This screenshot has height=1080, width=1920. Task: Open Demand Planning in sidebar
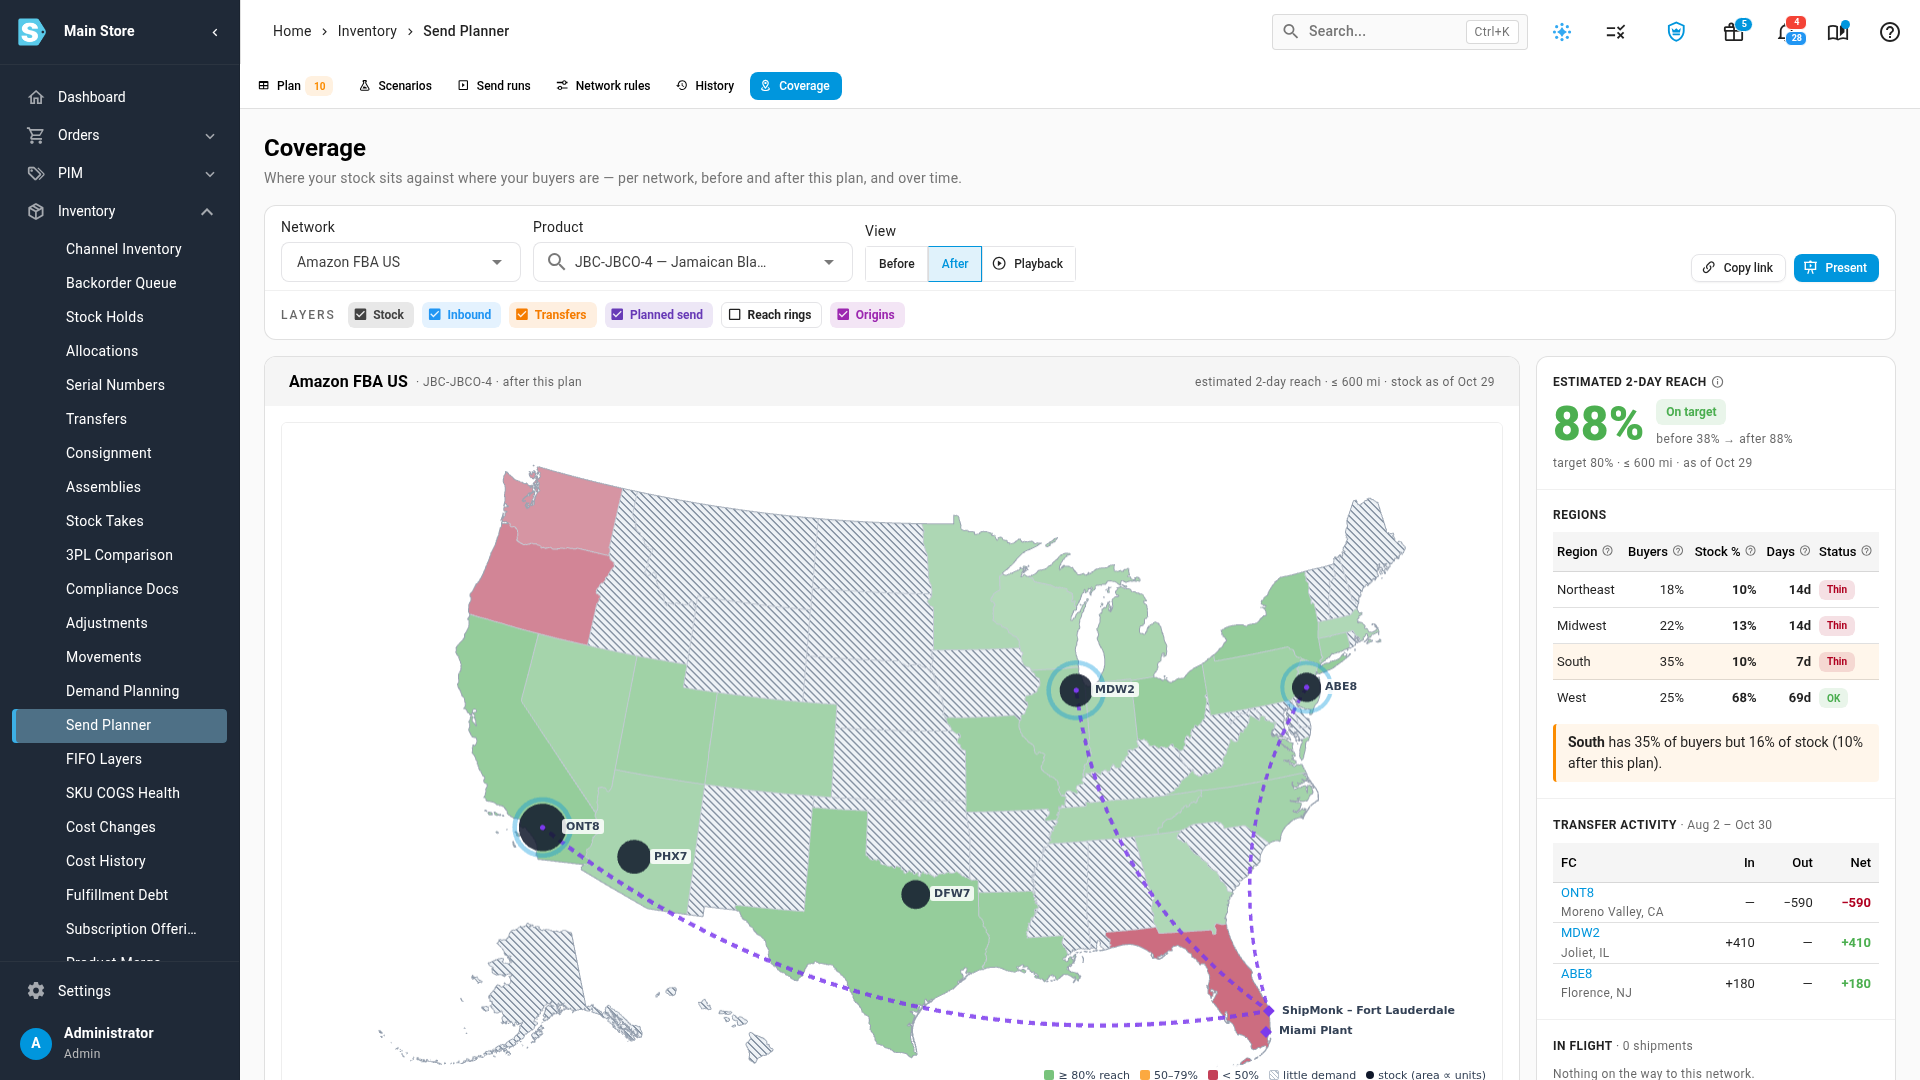point(123,691)
